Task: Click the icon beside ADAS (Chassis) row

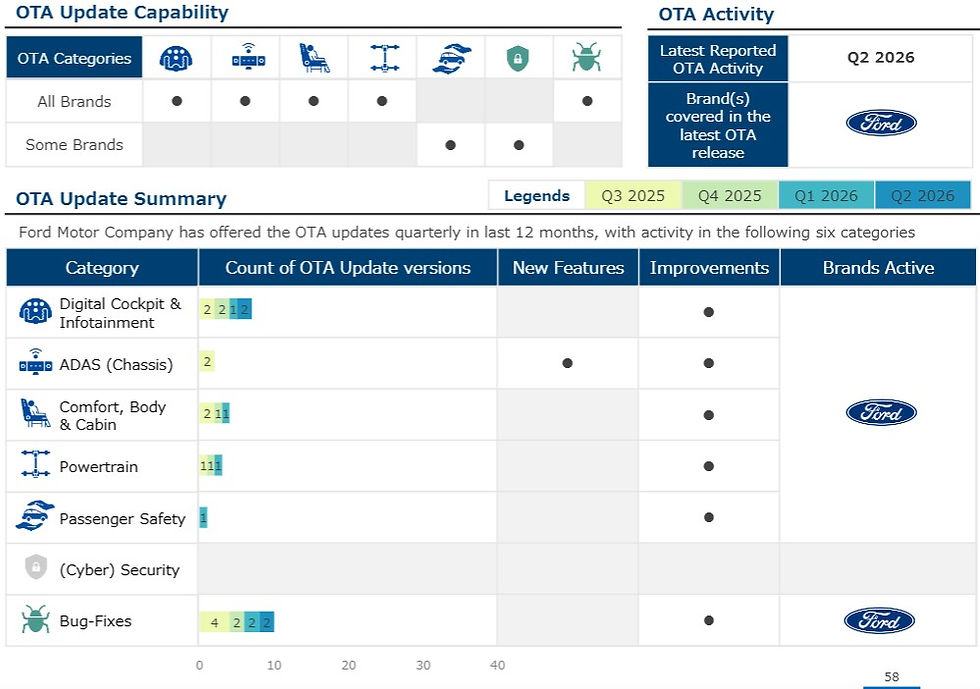Action: [x=36, y=362]
